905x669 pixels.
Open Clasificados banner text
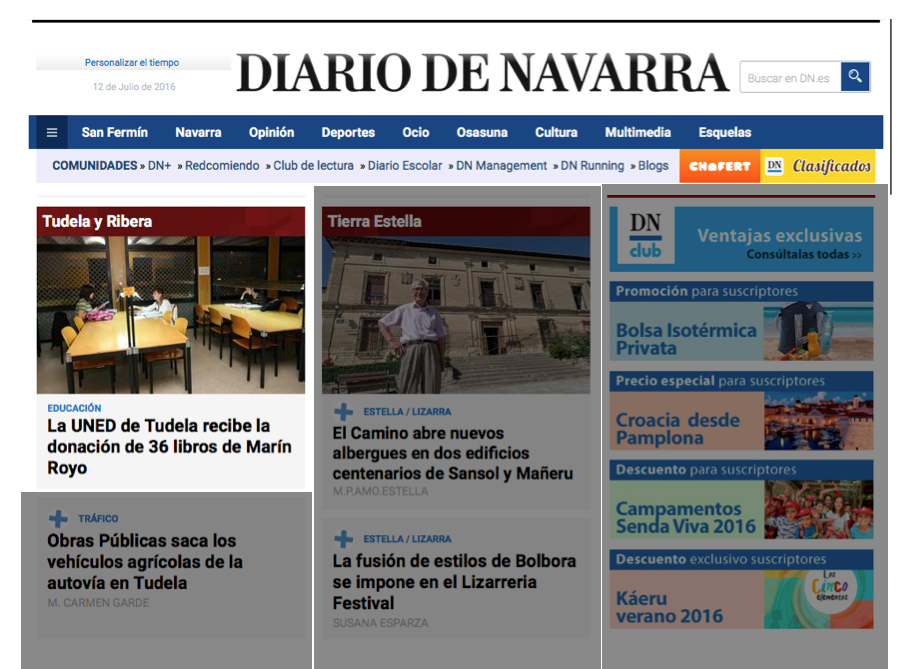[831, 166]
